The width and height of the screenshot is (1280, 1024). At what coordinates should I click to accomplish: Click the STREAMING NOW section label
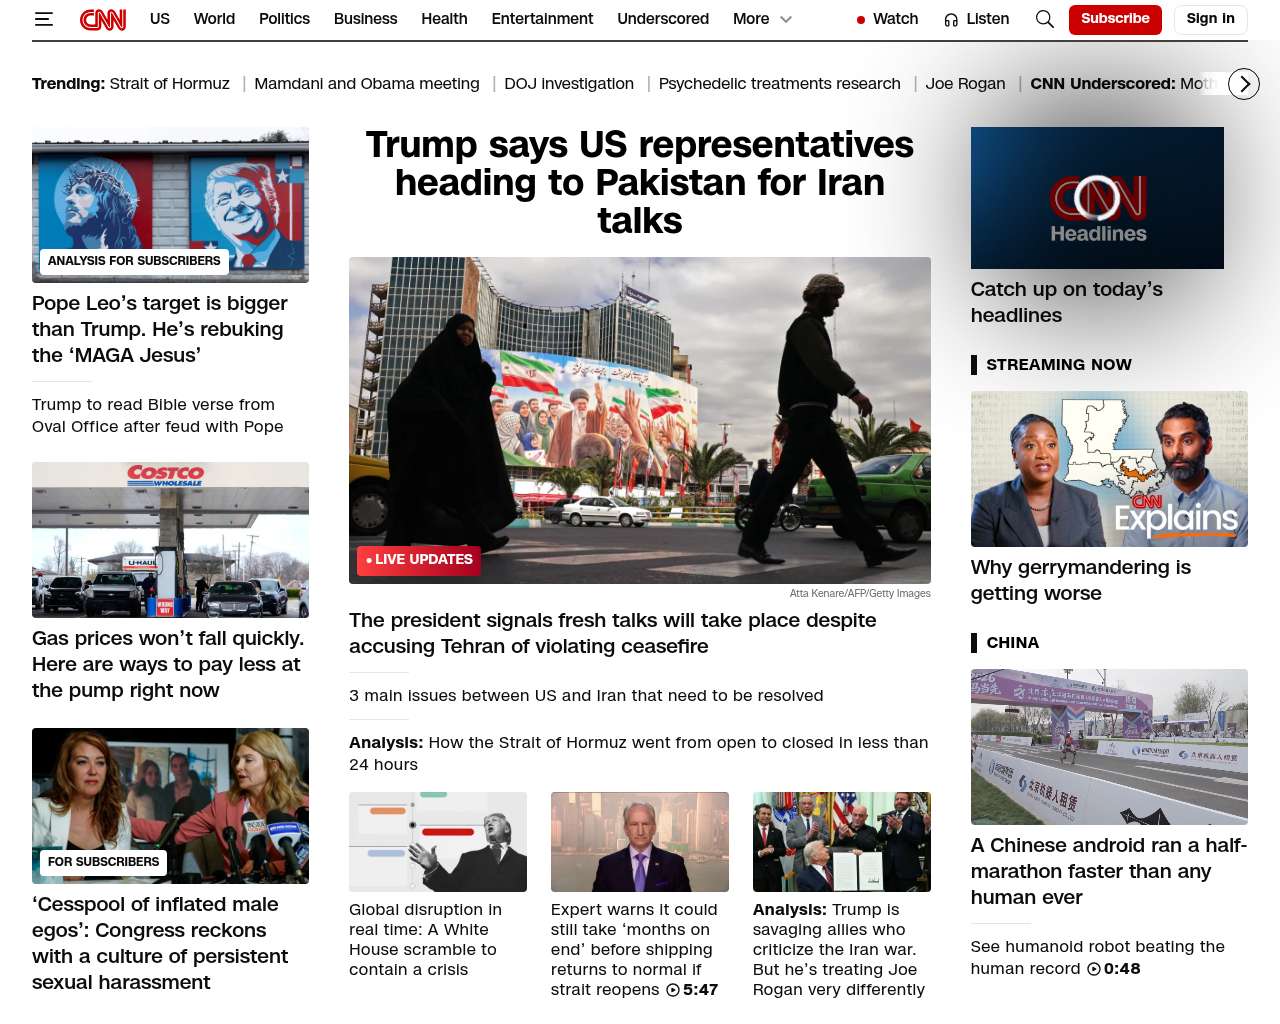[1059, 365]
